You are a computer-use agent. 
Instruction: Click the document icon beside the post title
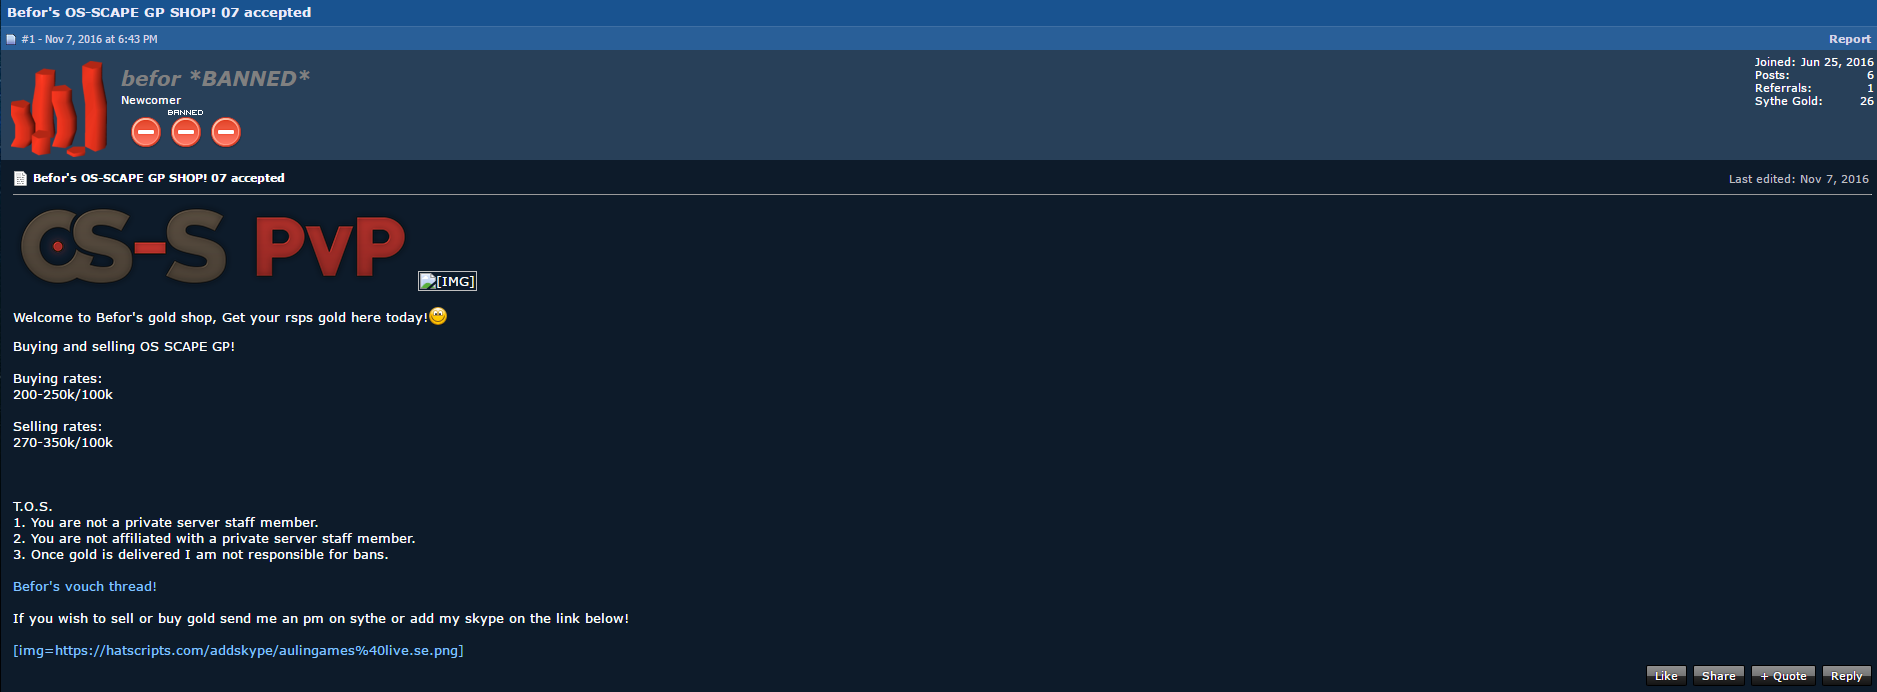(20, 178)
